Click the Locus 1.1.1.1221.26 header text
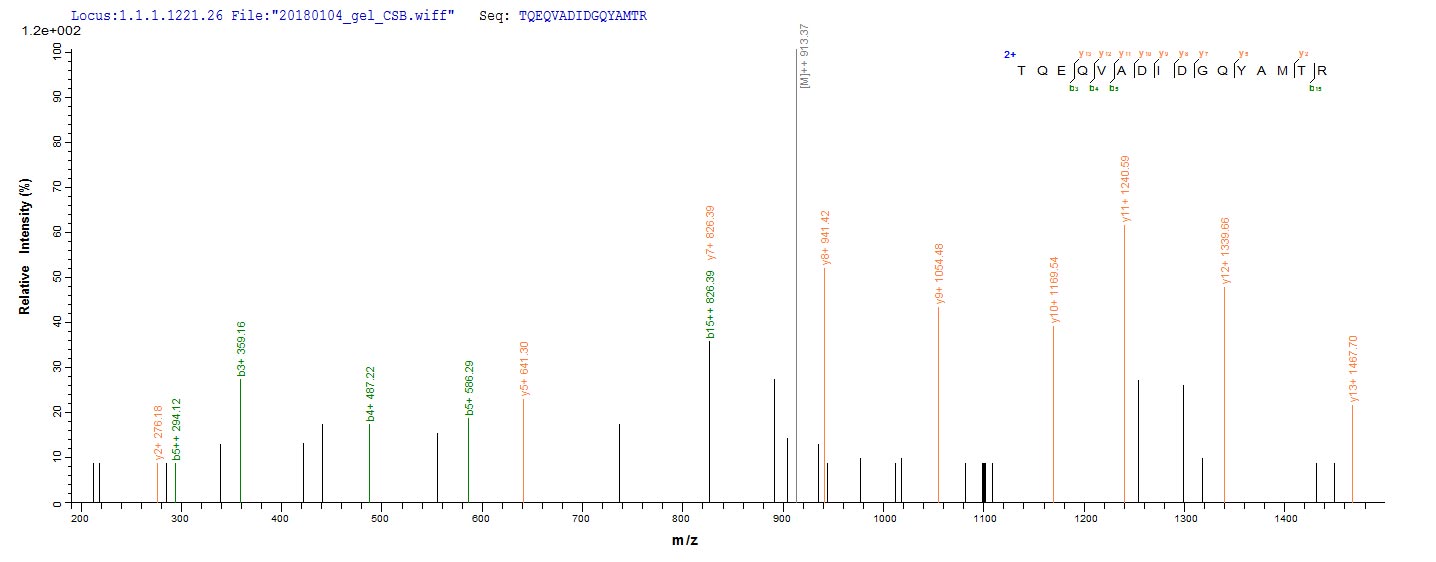The width and height of the screenshot is (1436, 562). [x=139, y=18]
